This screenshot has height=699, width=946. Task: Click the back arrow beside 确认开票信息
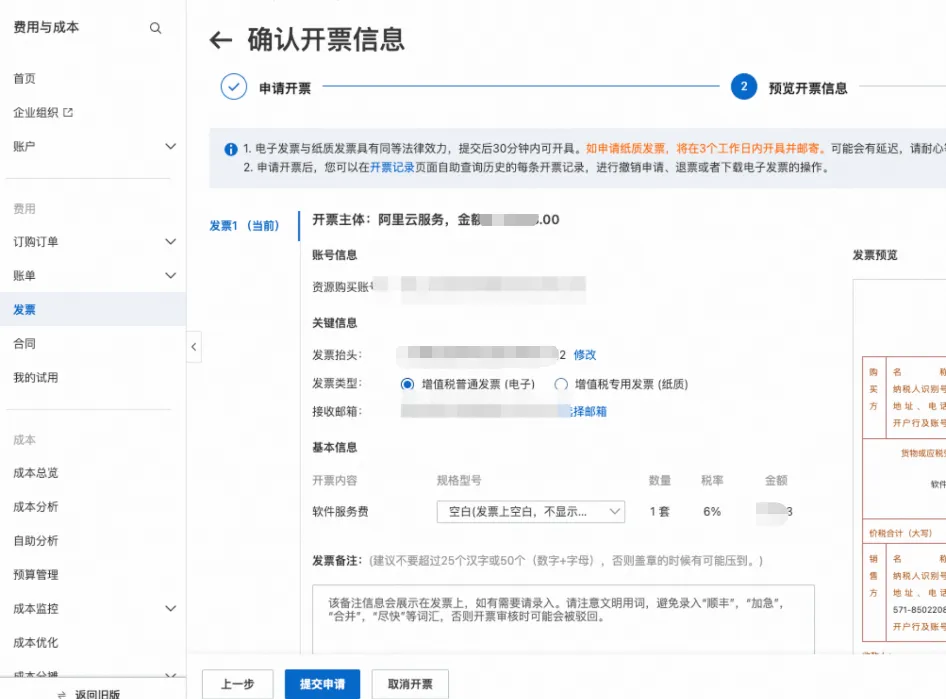[x=221, y=38]
